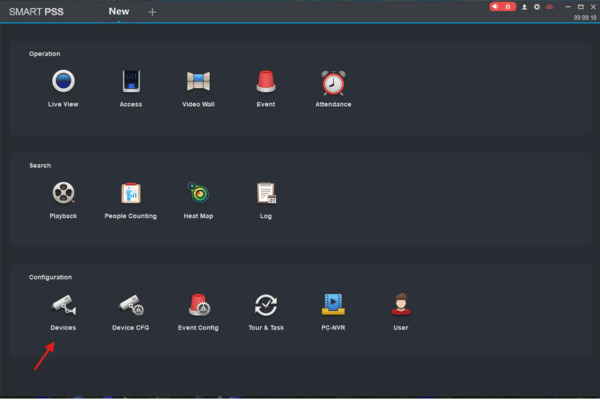Open the Event alarm module
Image resolution: width=600 pixels, height=400 pixels.
coord(266,88)
